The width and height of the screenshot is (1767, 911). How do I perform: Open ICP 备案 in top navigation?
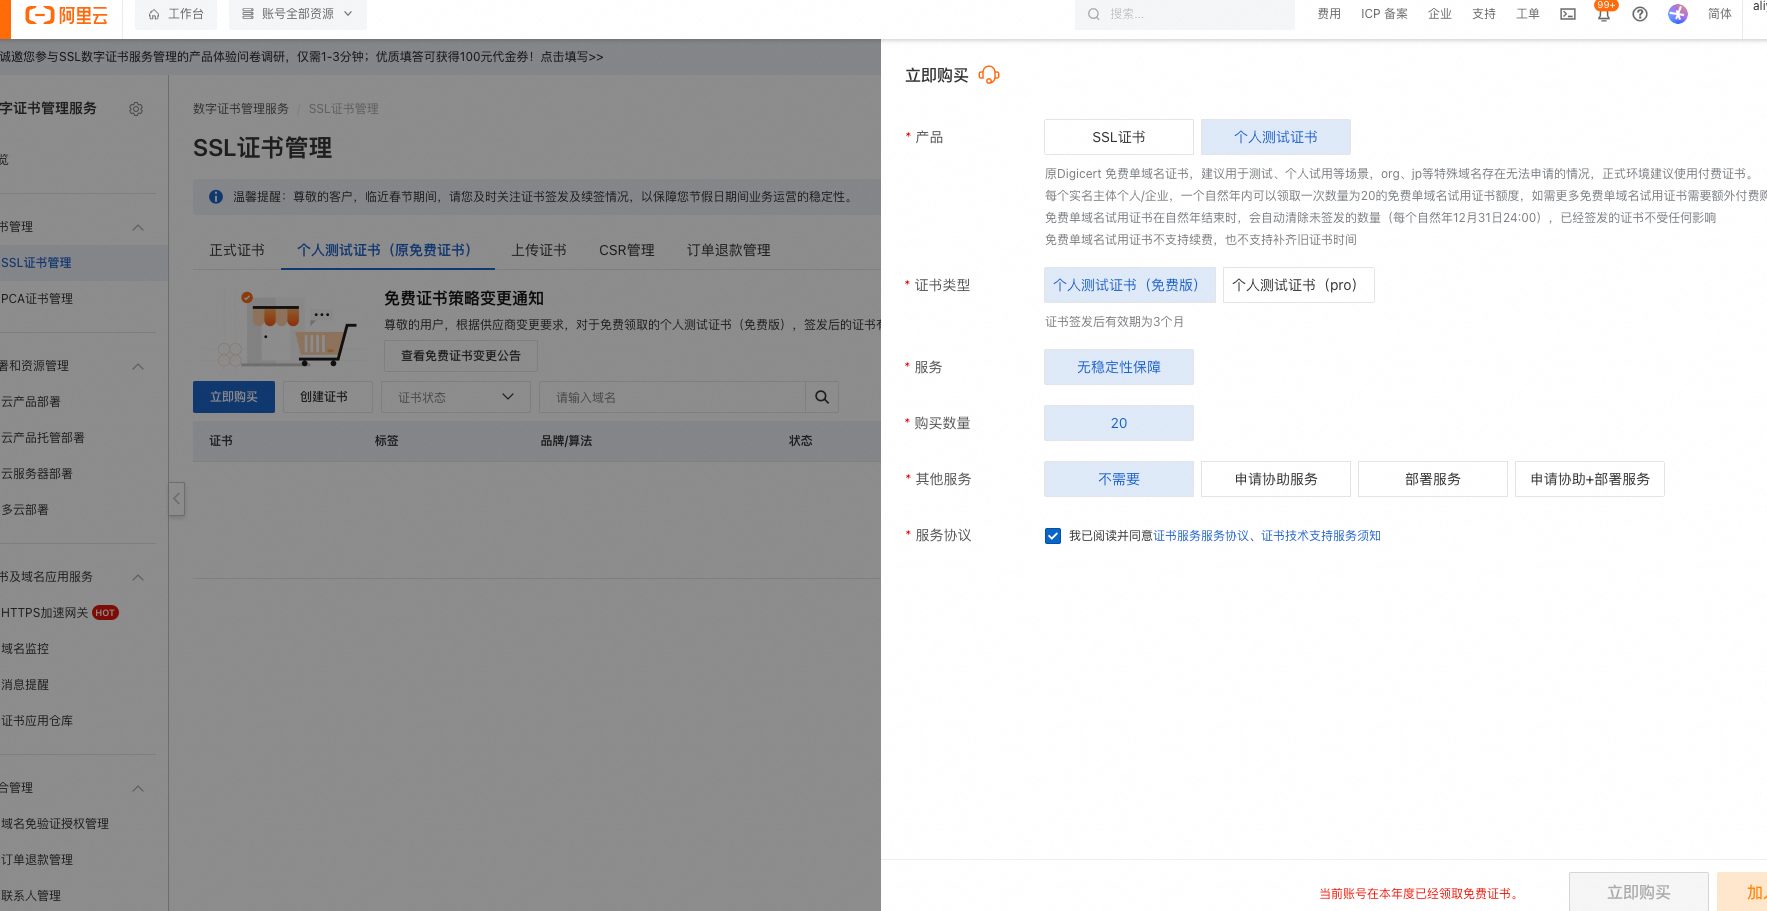[x=1384, y=14]
